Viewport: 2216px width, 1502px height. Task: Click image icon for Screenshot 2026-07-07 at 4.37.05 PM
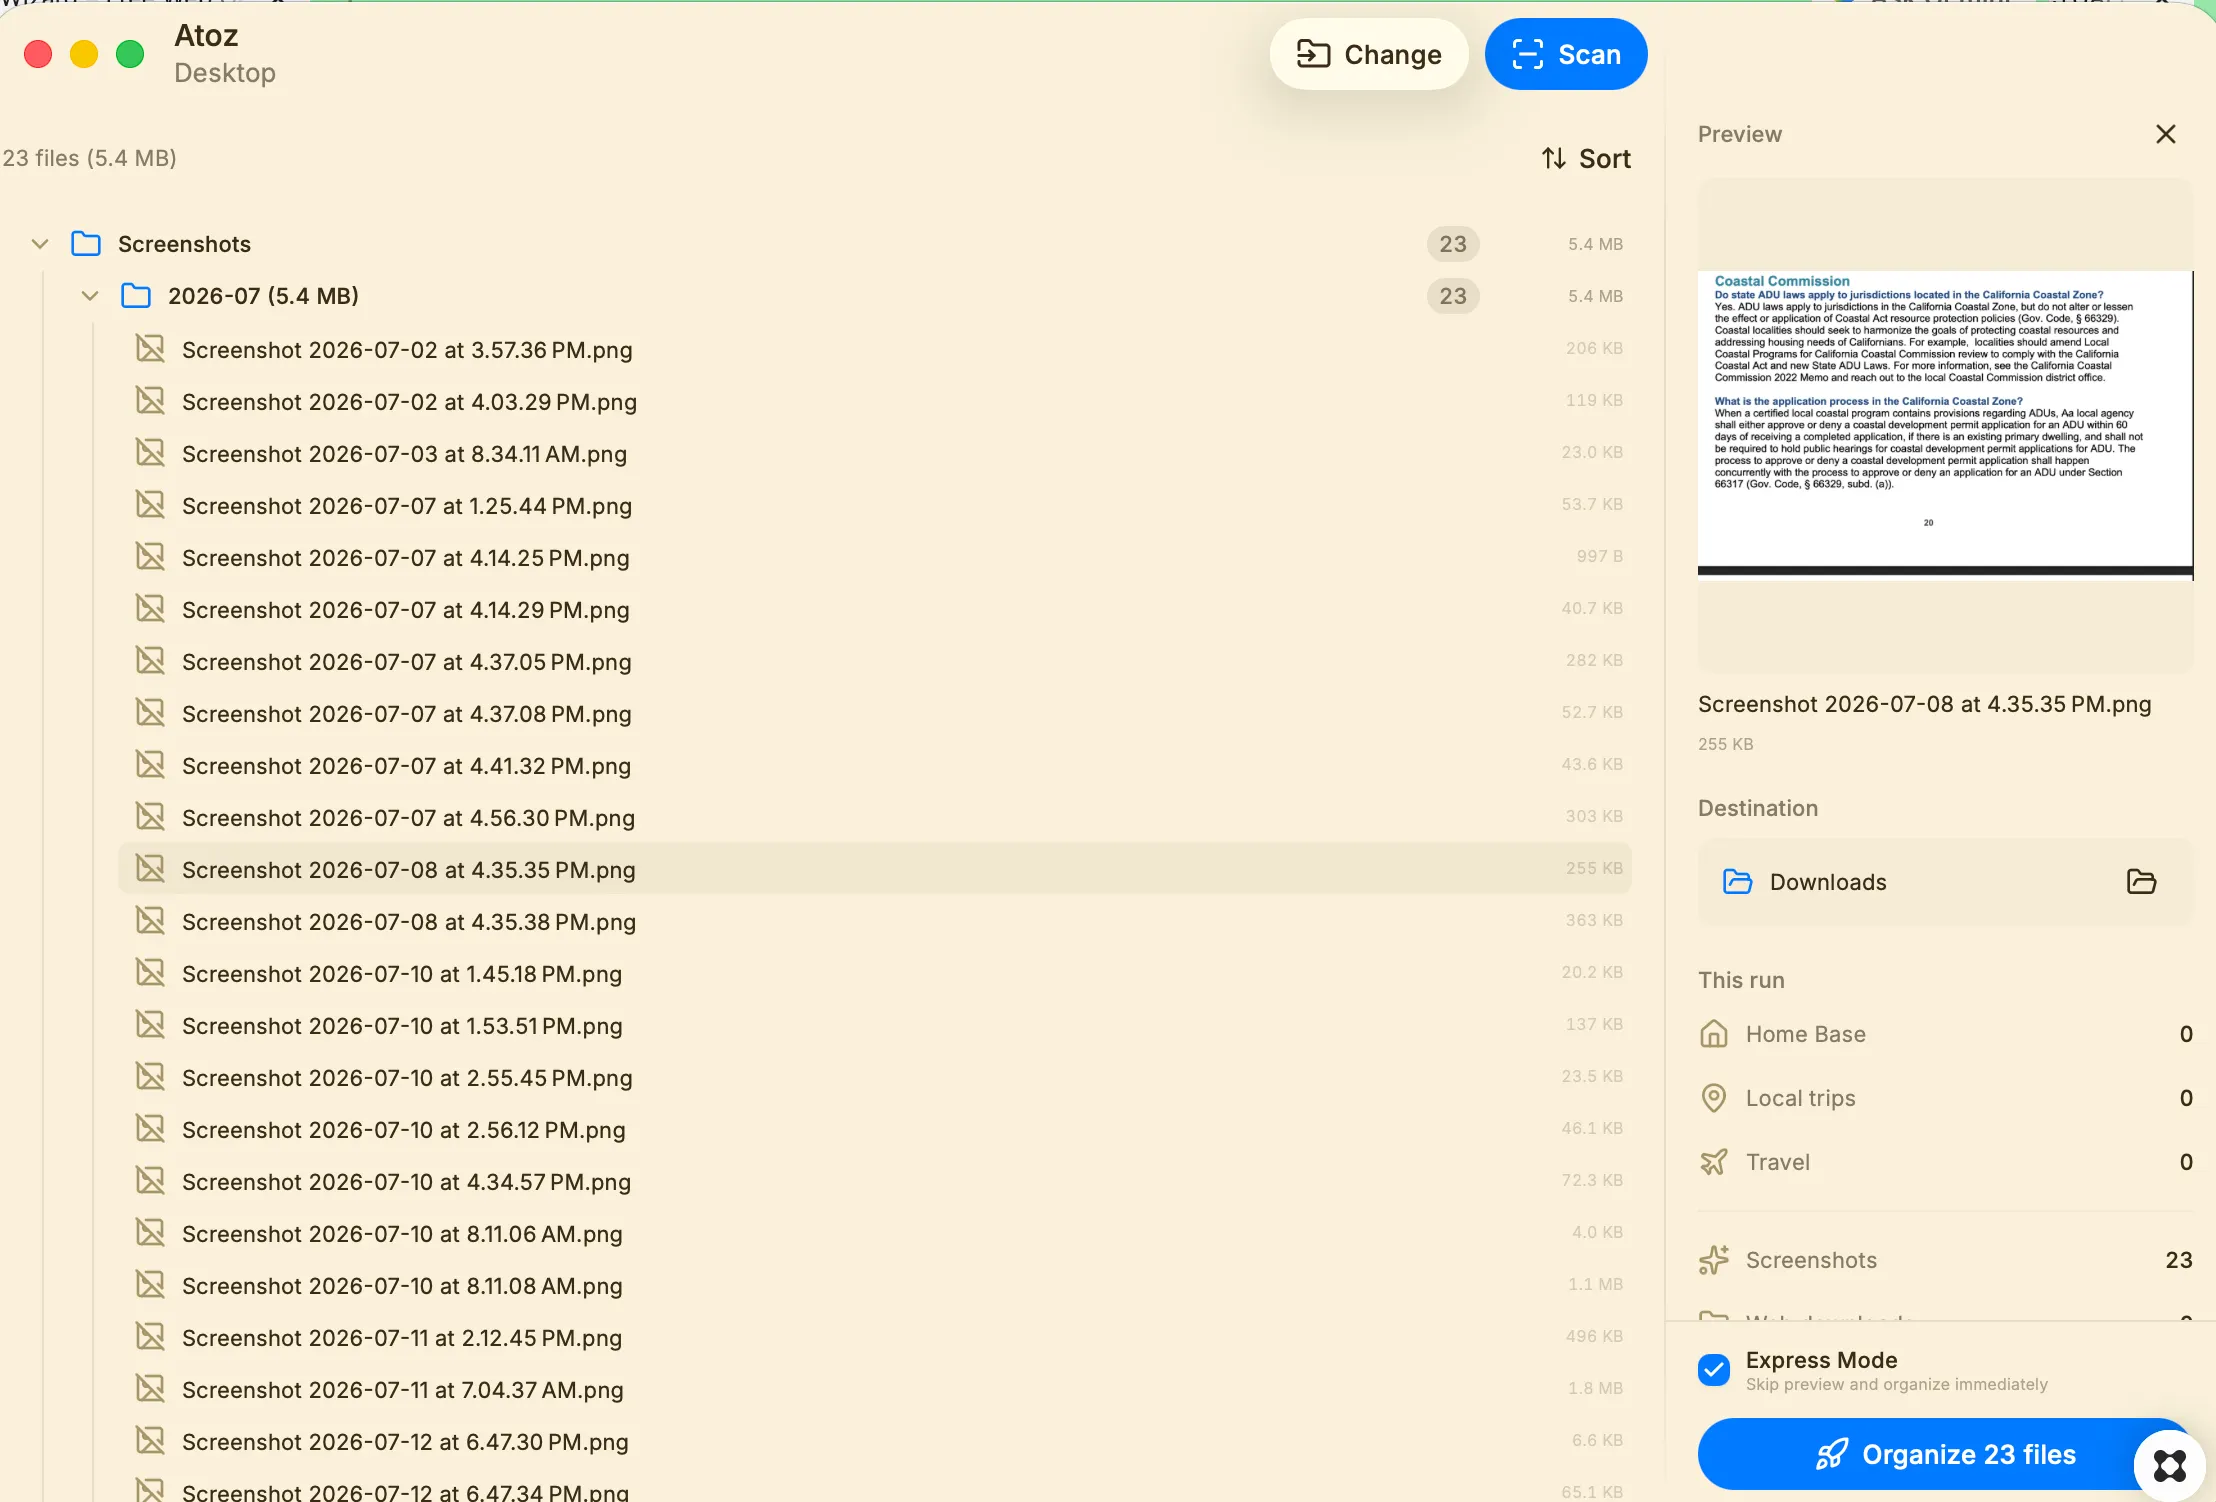[150, 661]
